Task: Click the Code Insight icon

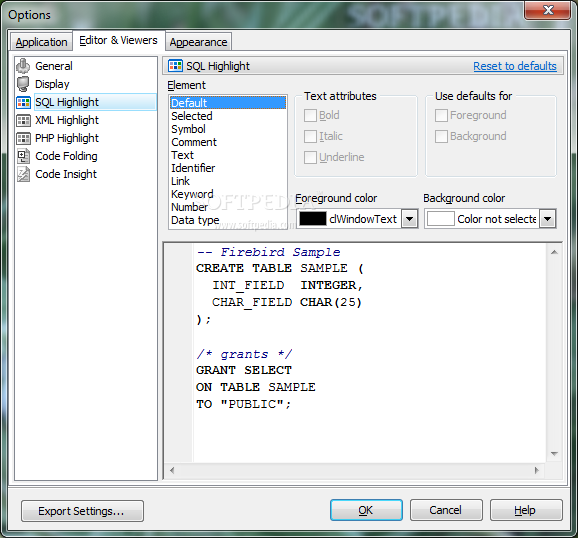Action: 23,174
